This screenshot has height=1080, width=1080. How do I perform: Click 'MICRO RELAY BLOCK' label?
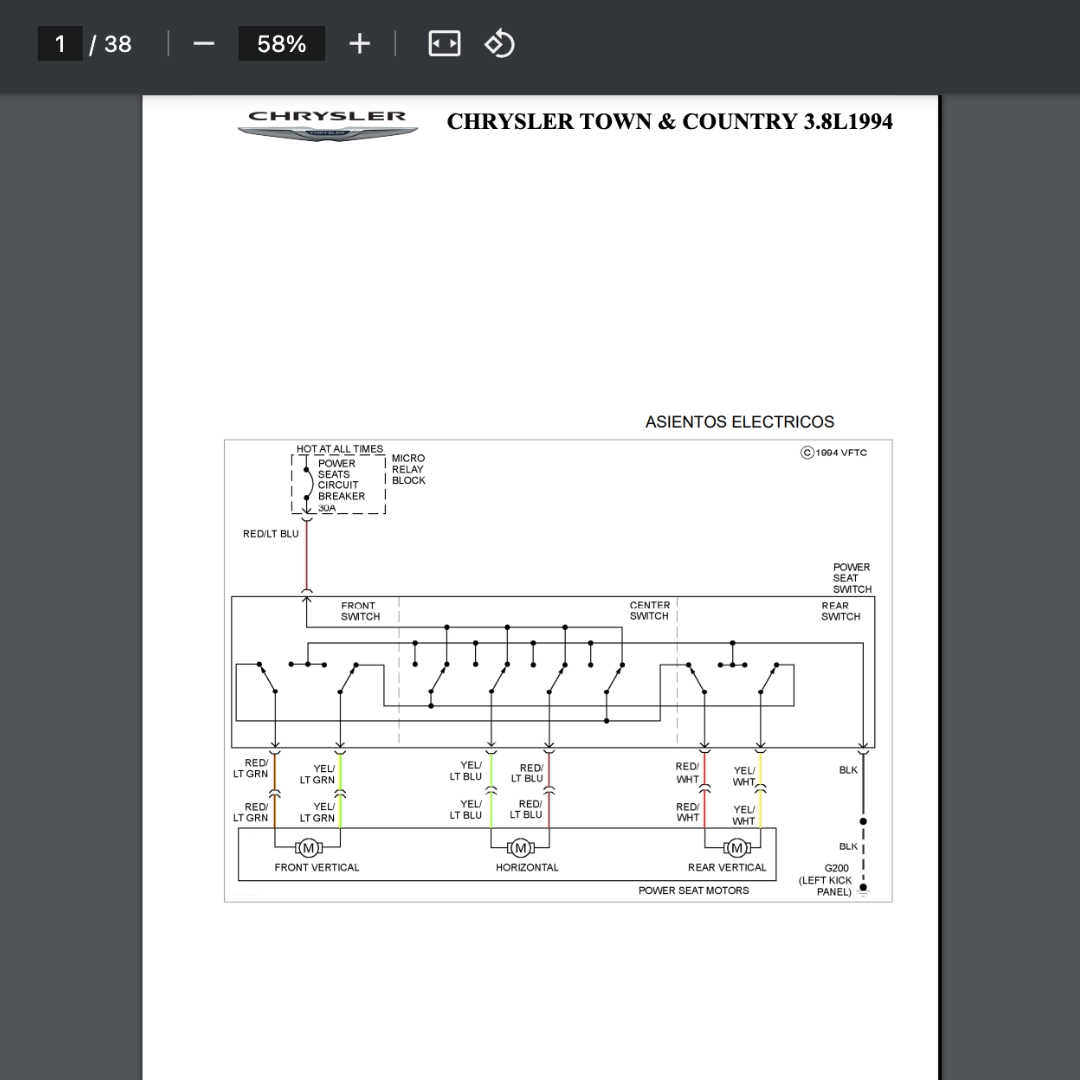pos(408,469)
